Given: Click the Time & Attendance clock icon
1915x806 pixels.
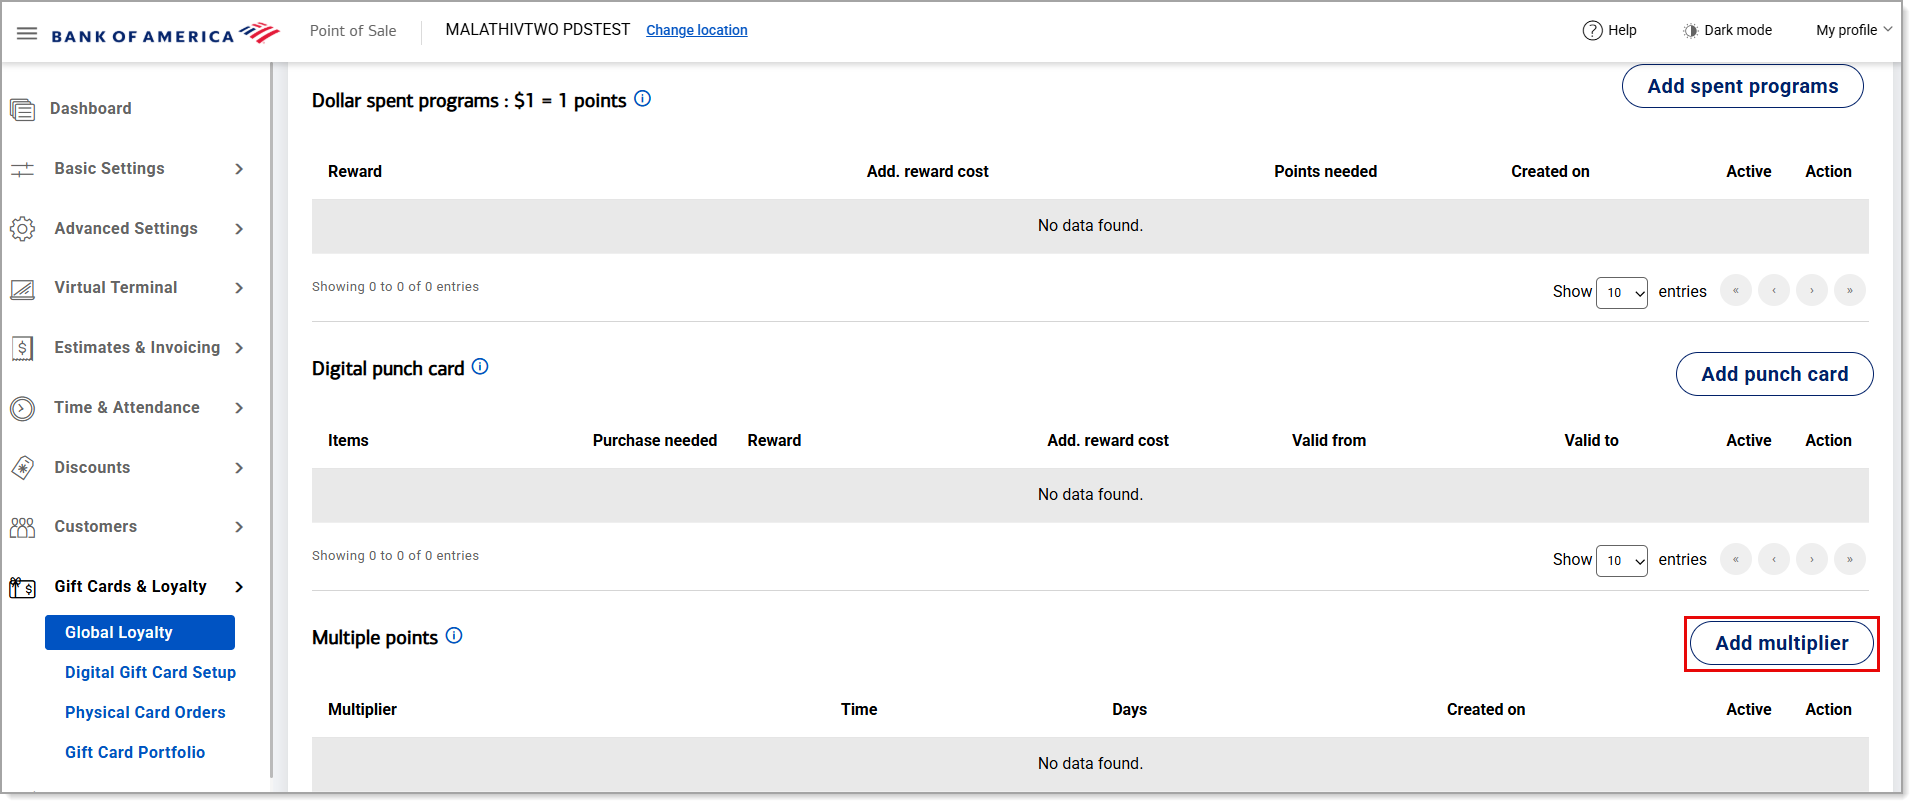Looking at the screenshot, I should tap(22, 408).
